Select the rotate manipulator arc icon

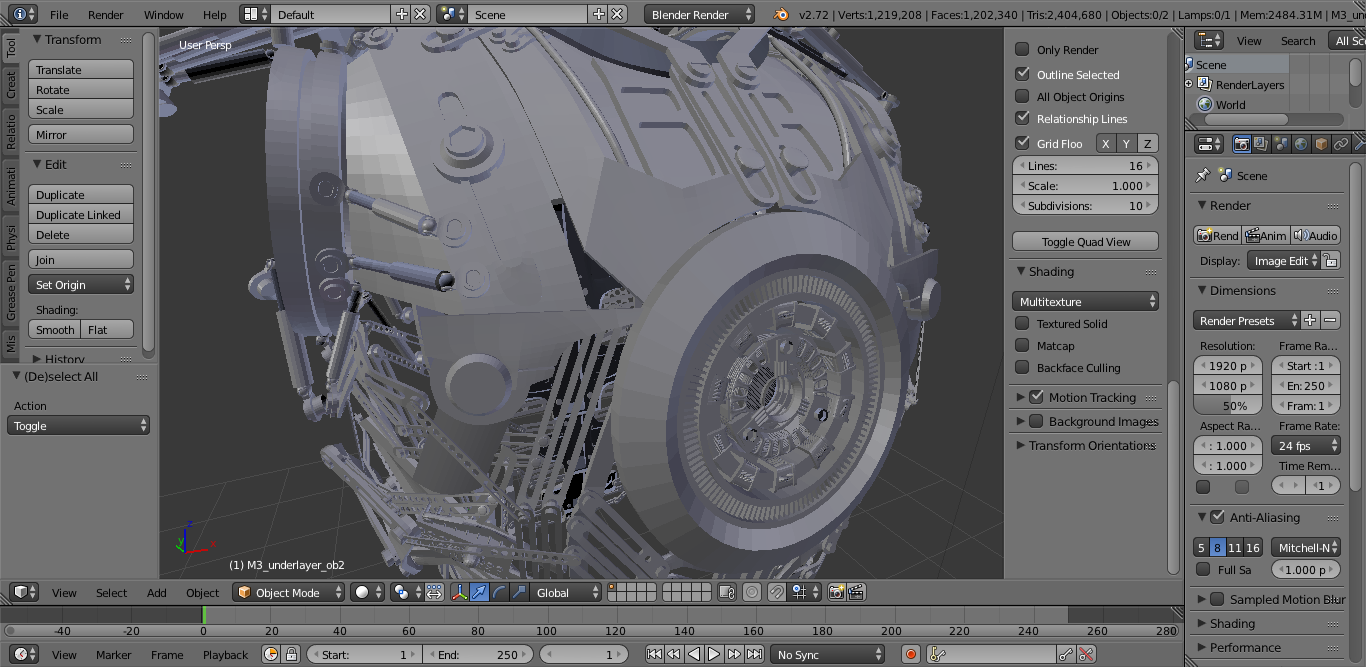point(499,592)
